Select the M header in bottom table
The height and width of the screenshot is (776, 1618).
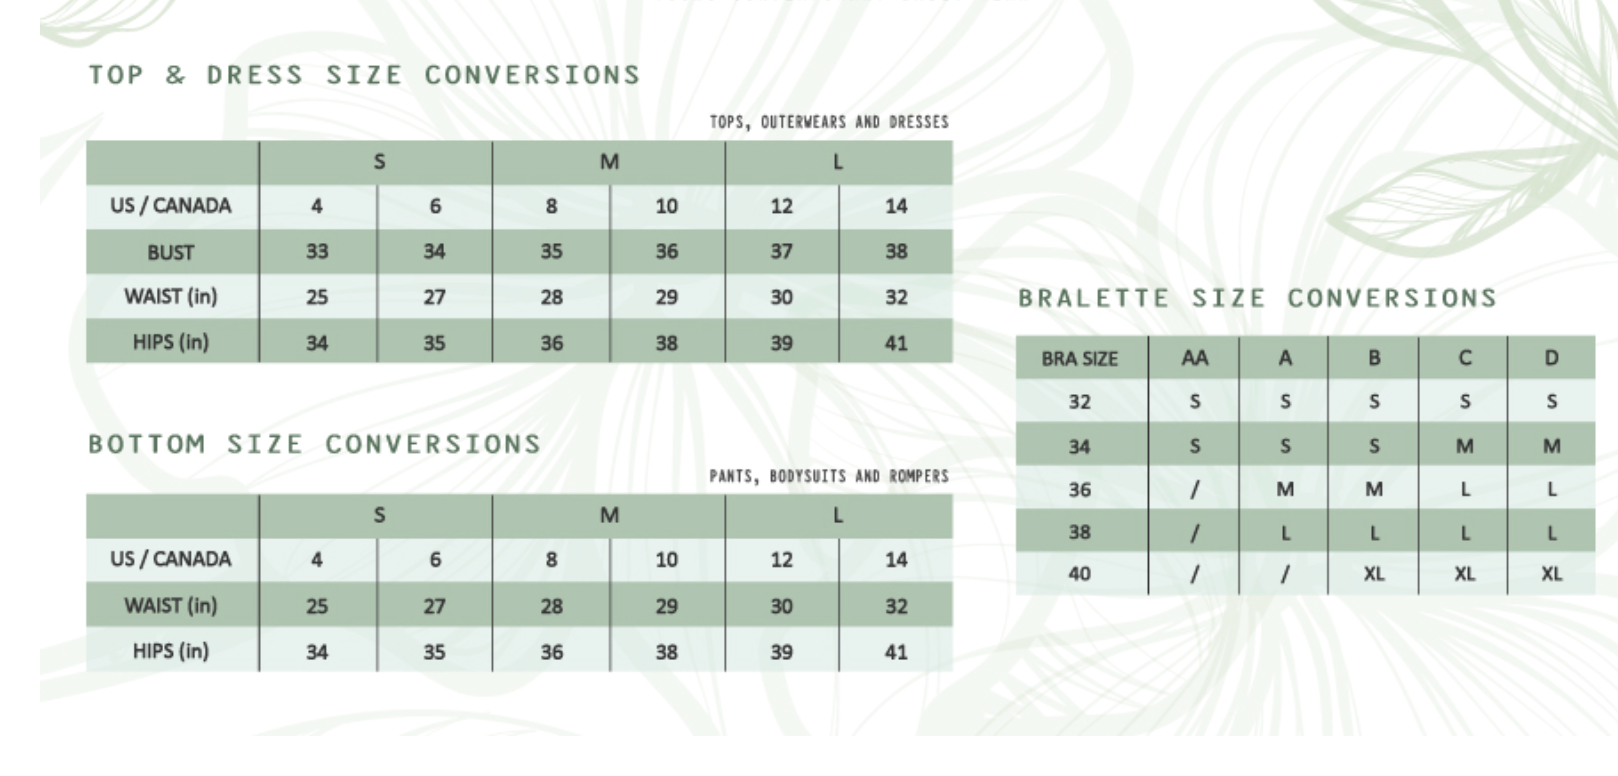tap(609, 515)
